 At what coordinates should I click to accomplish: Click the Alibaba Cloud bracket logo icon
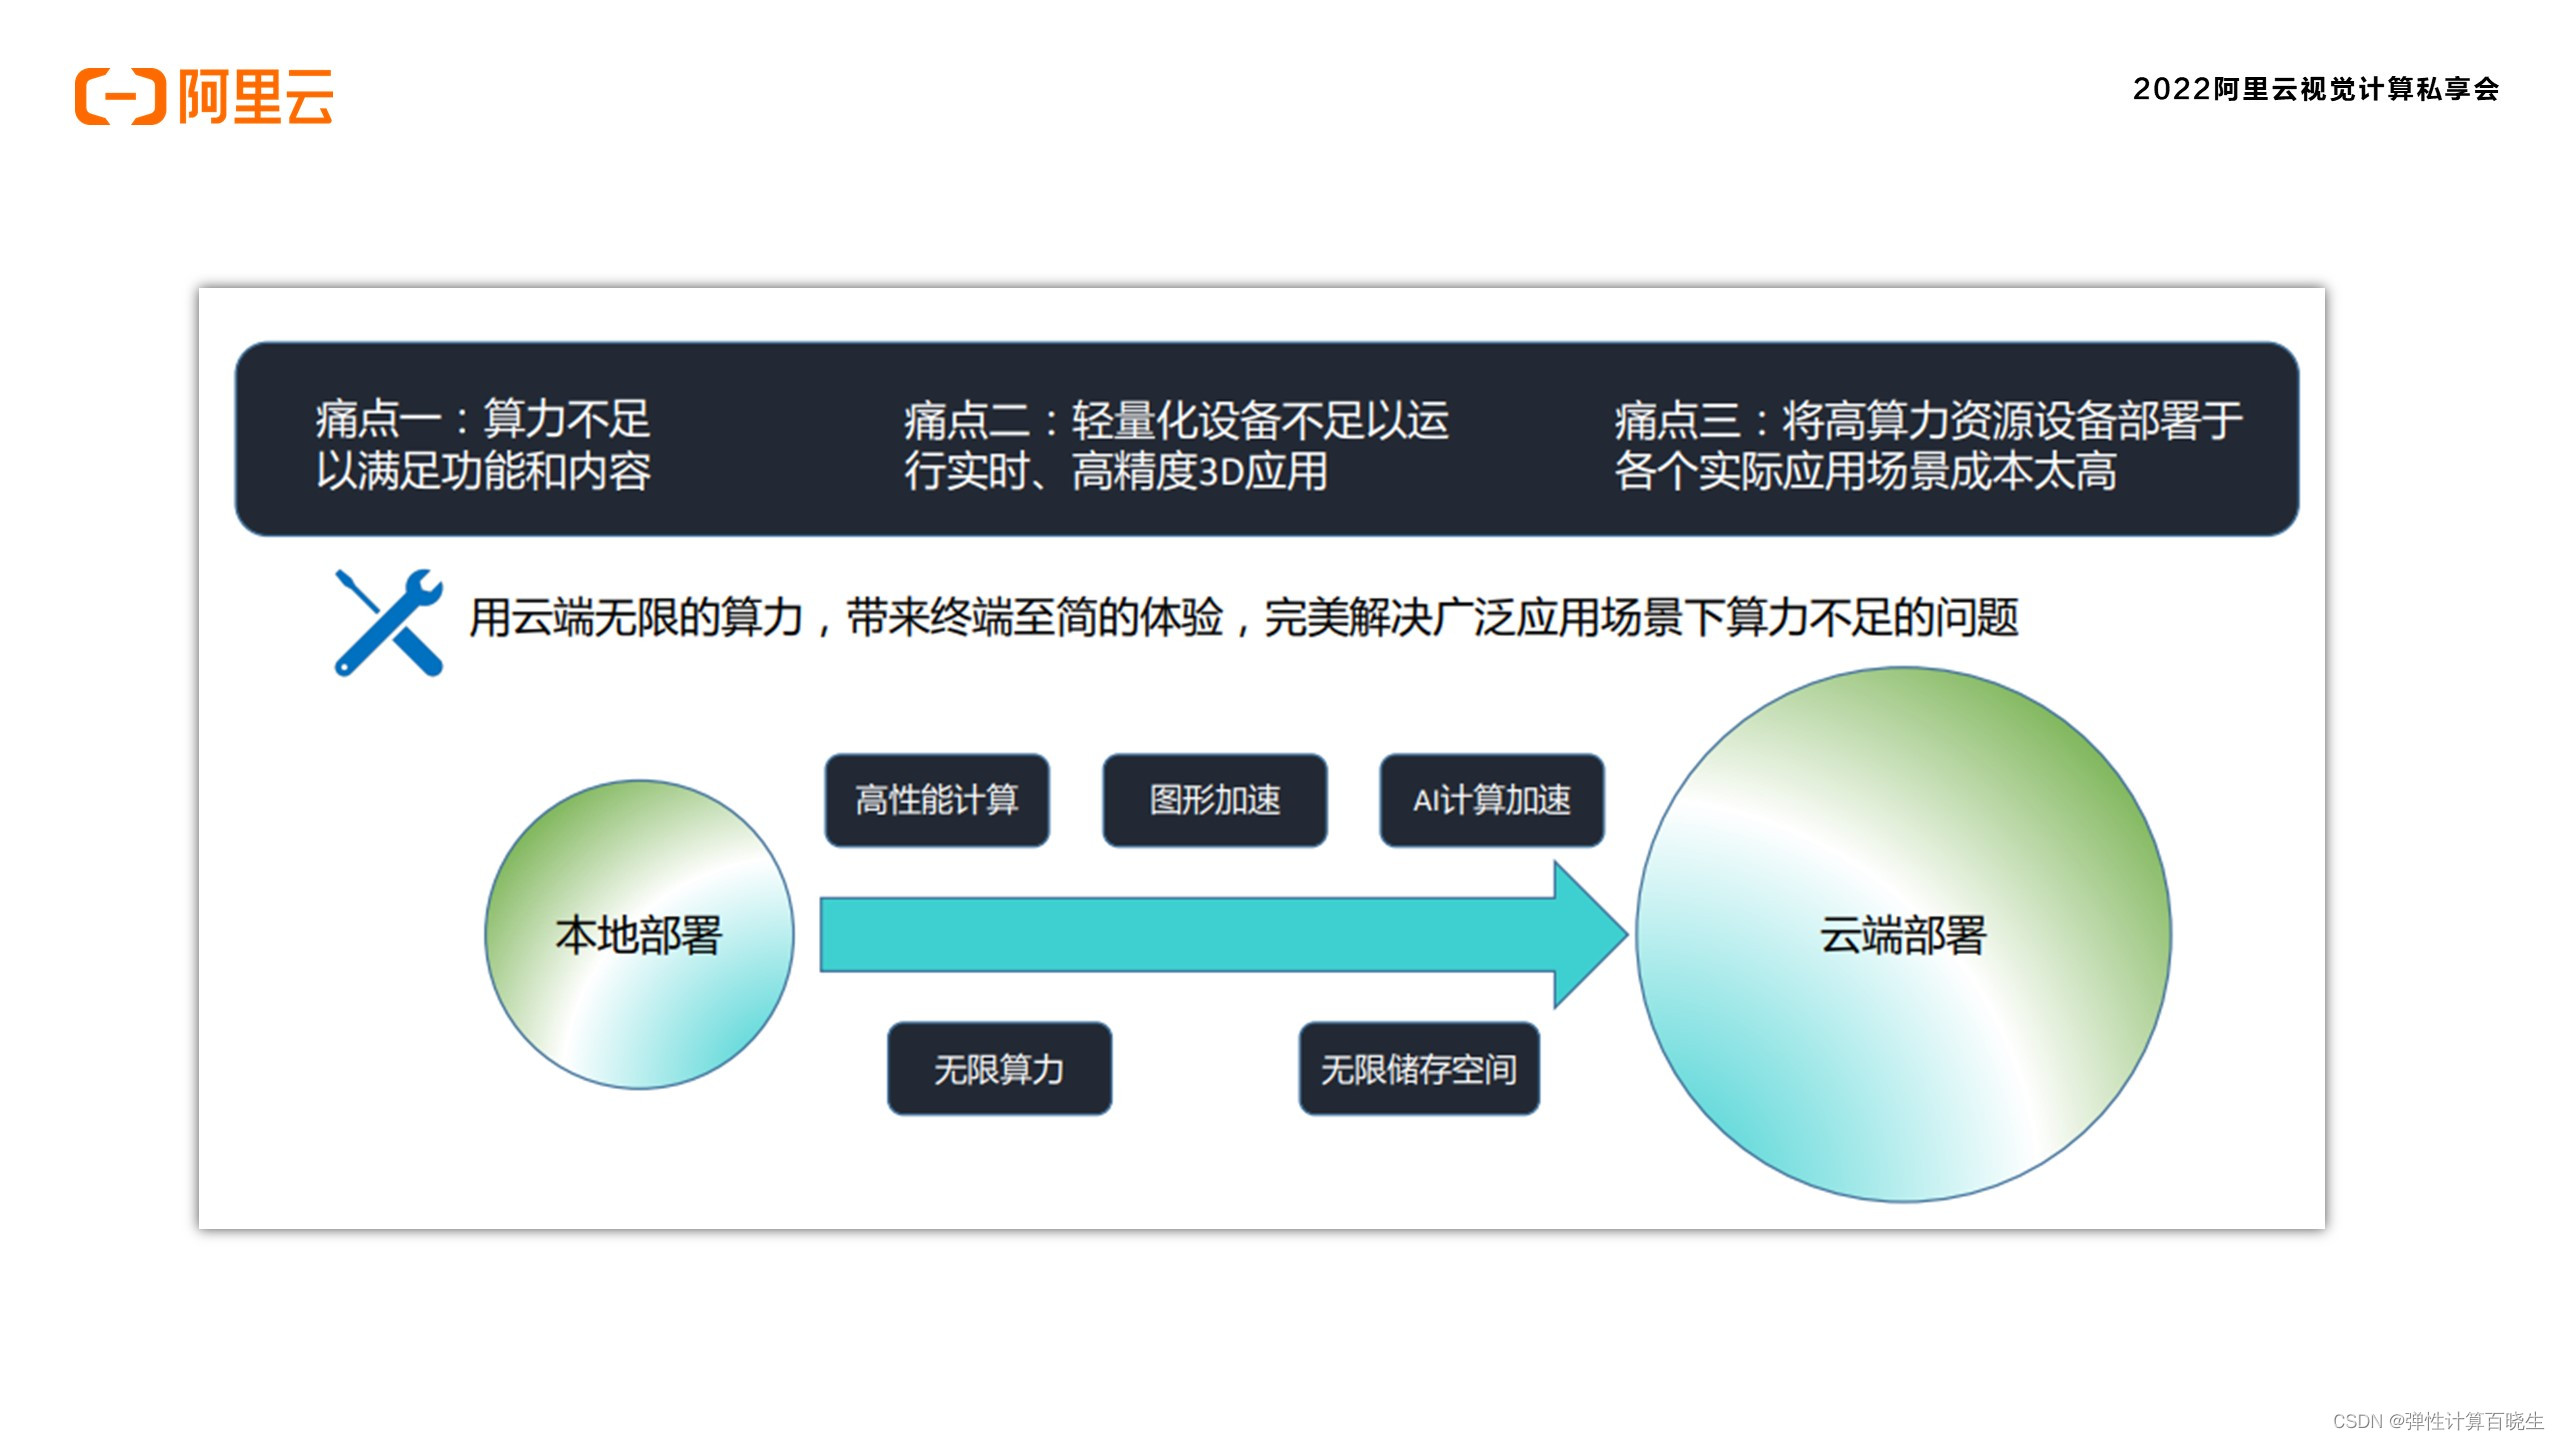click(120, 97)
